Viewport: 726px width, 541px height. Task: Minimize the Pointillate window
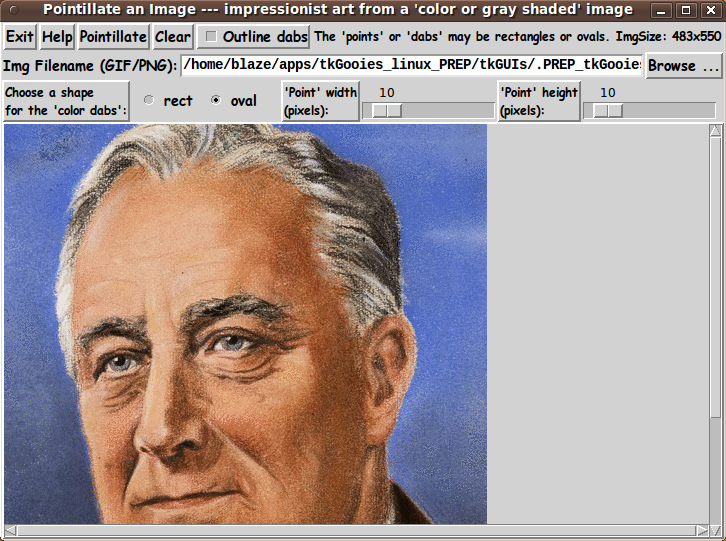(661, 10)
